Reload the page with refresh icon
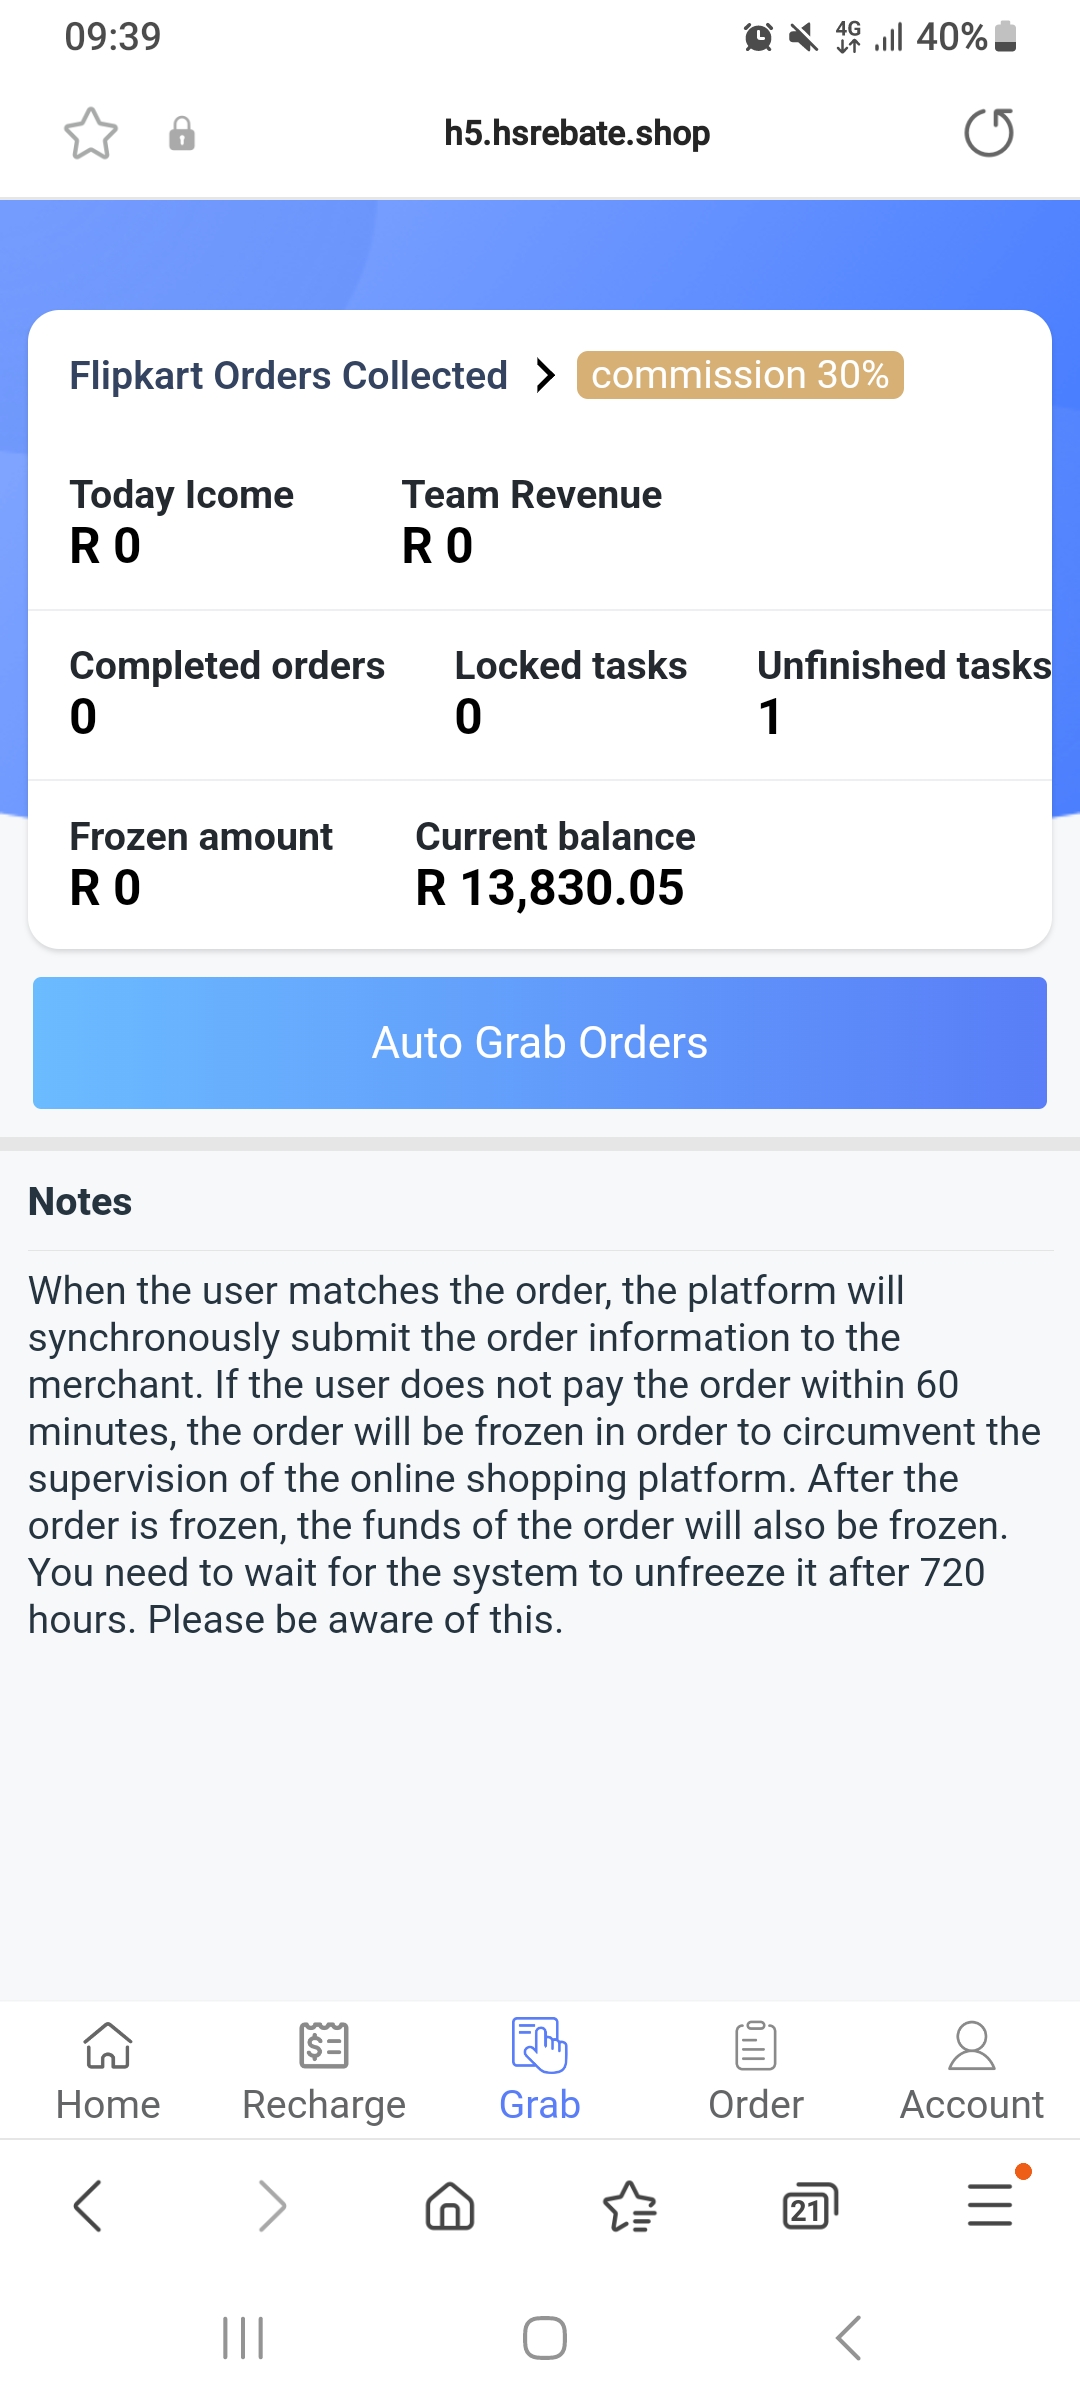The height and width of the screenshot is (2408, 1080). (x=989, y=133)
